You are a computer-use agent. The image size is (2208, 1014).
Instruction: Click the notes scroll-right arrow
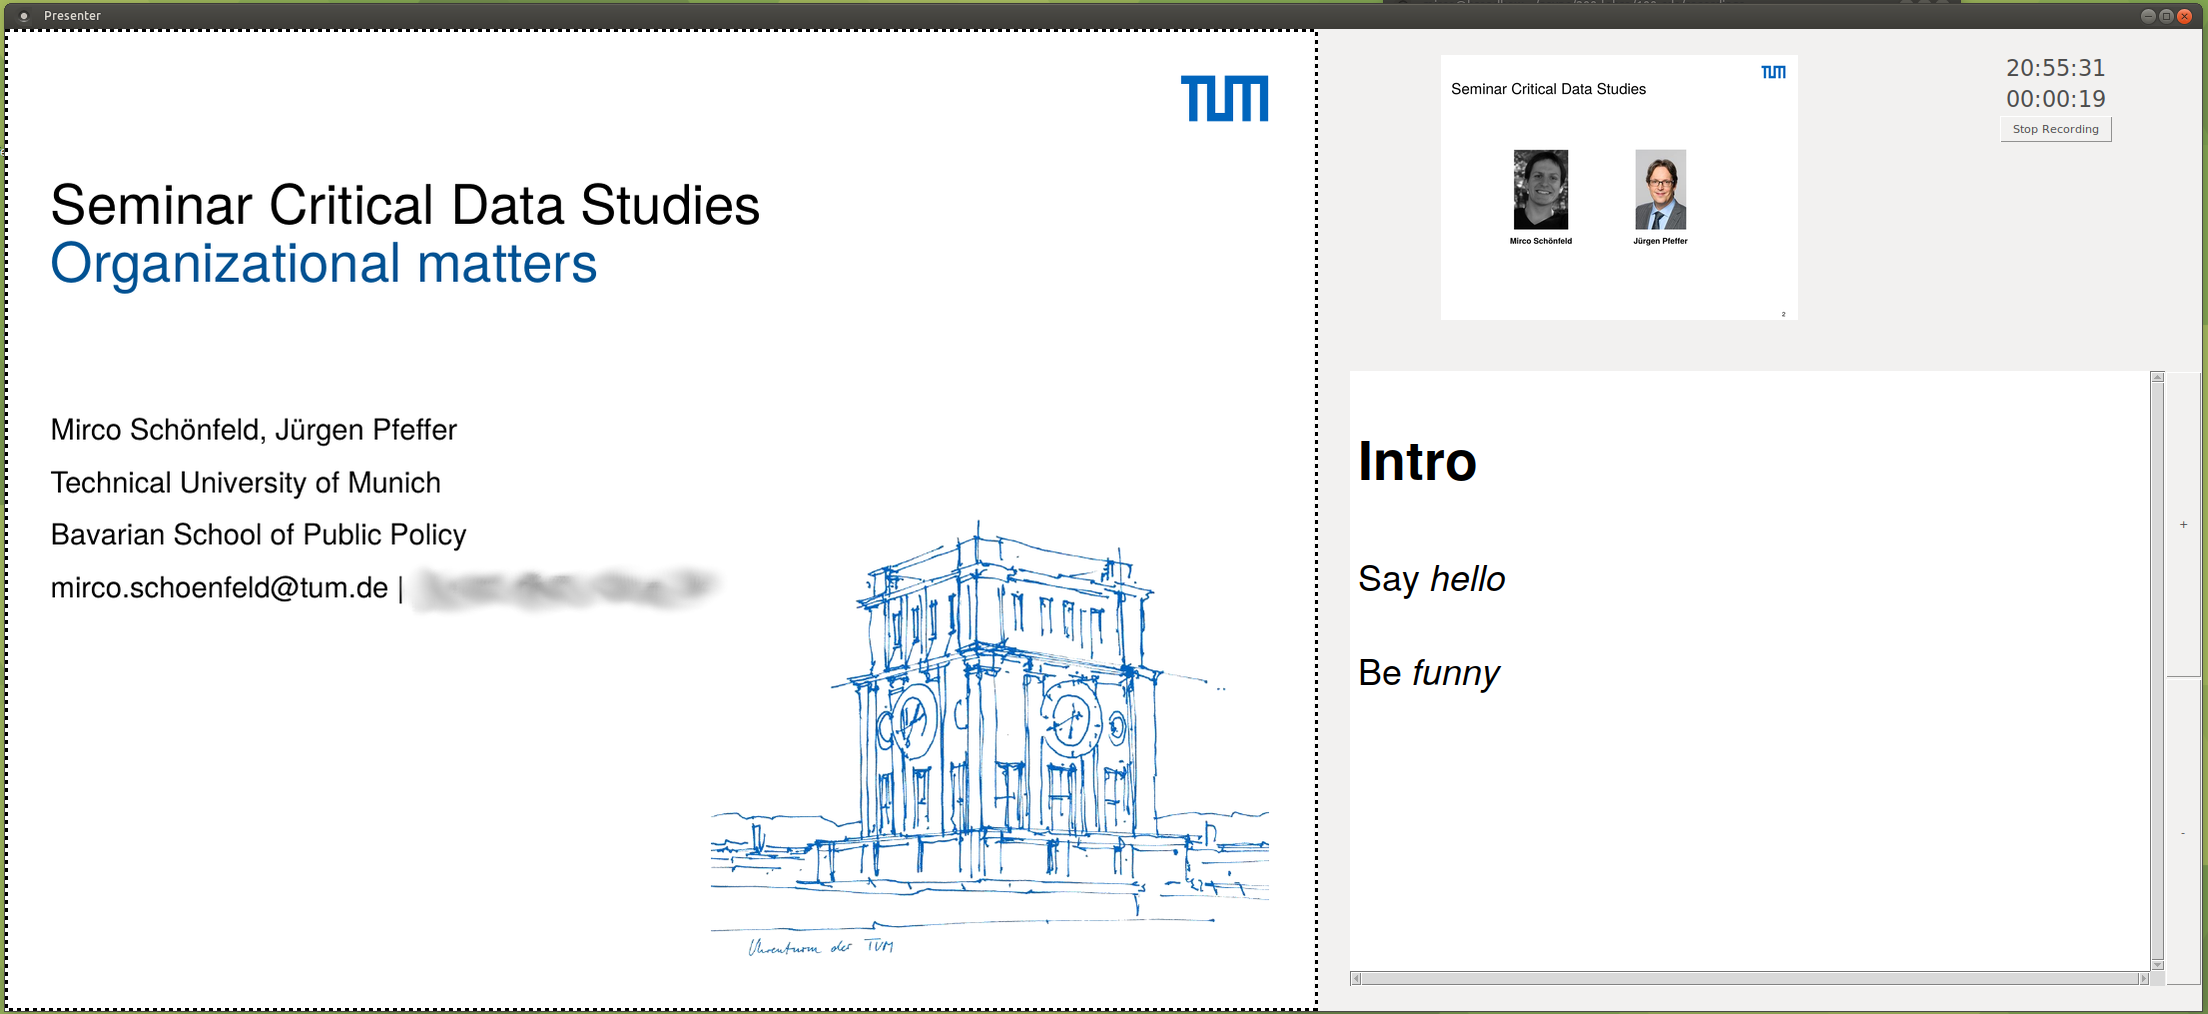point(2143,978)
